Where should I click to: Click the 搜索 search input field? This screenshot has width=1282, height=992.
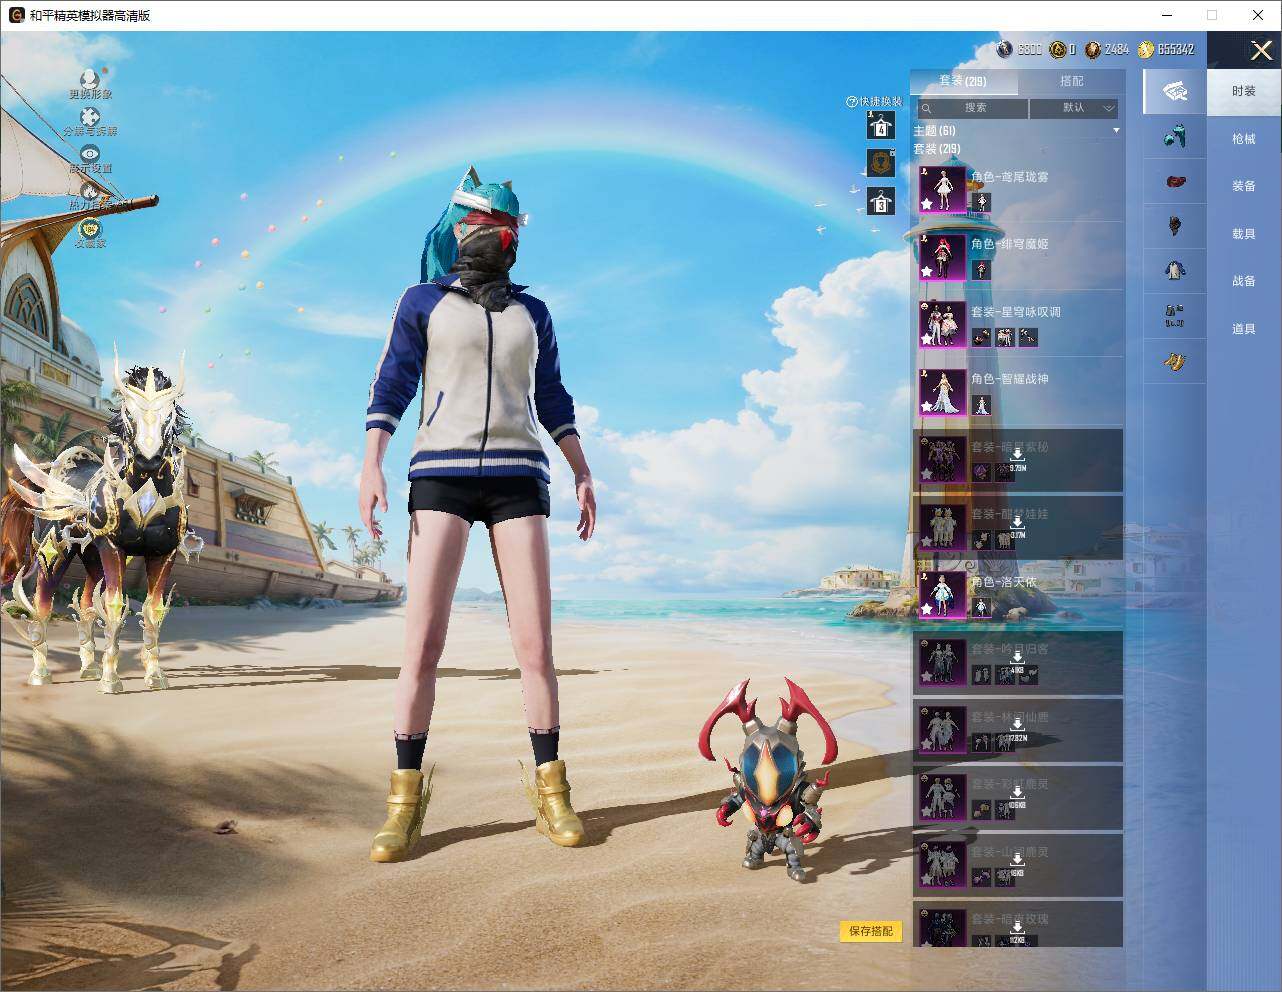(972, 108)
